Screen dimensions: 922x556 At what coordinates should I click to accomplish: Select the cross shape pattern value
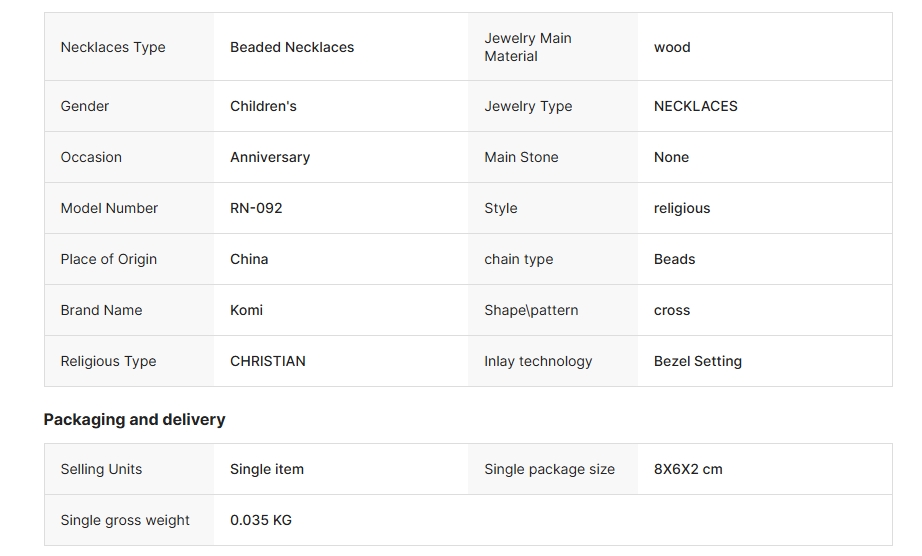pos(672,310)
